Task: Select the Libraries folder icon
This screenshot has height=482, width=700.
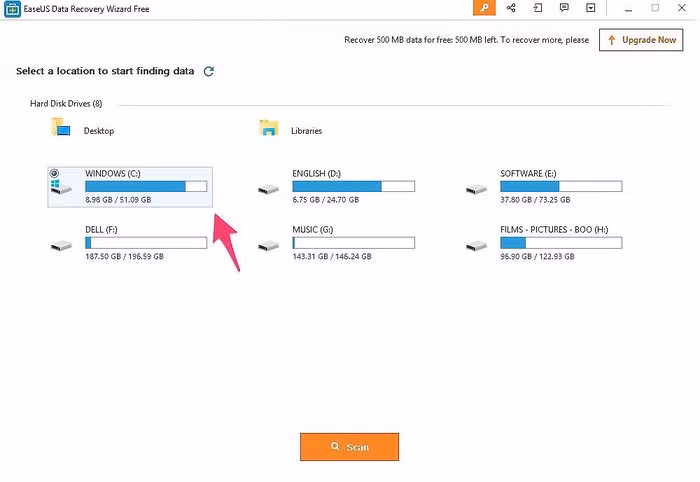Action: tap(268, 129)
